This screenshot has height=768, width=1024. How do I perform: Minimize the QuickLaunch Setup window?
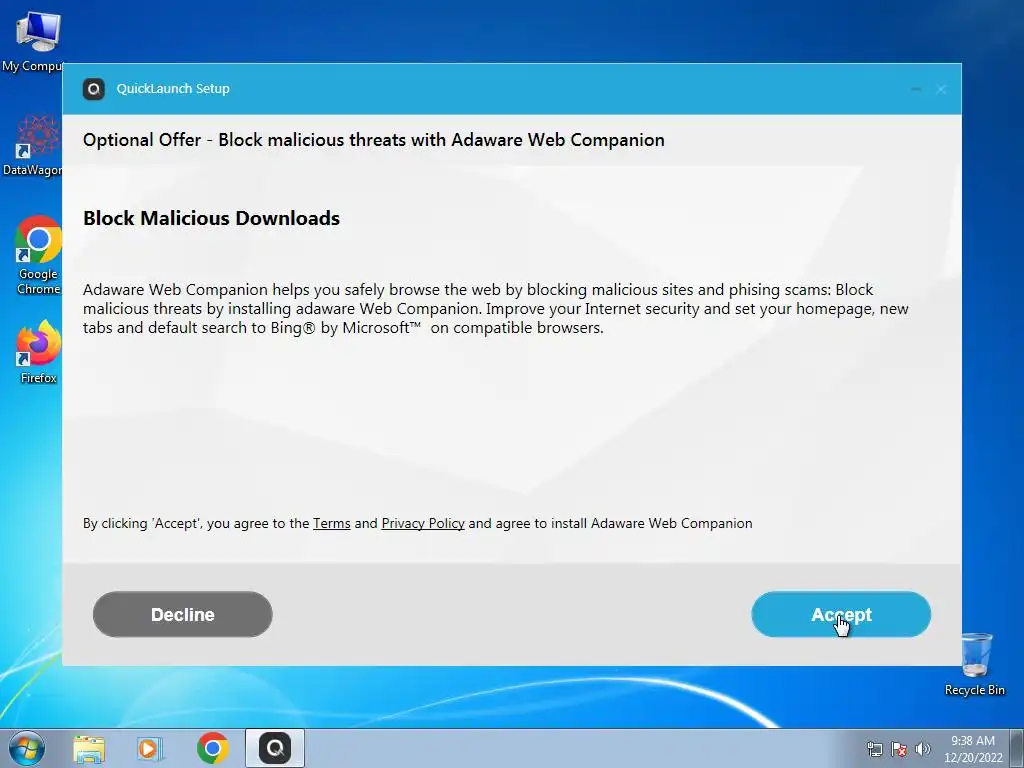[x=916, y=89]
